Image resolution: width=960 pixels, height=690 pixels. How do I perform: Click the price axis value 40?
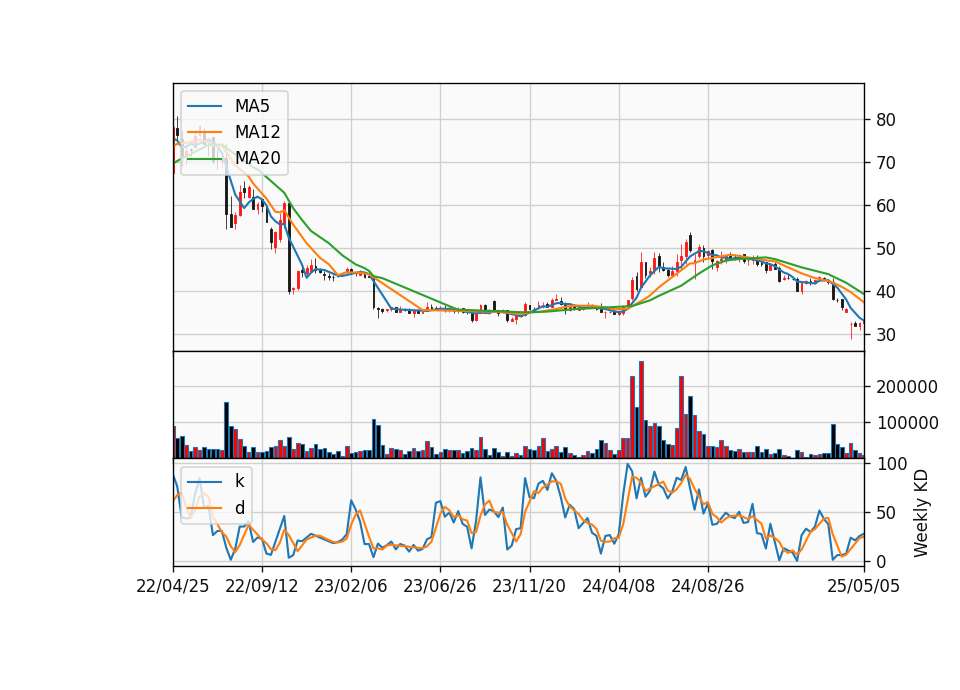tap(886, 292)
